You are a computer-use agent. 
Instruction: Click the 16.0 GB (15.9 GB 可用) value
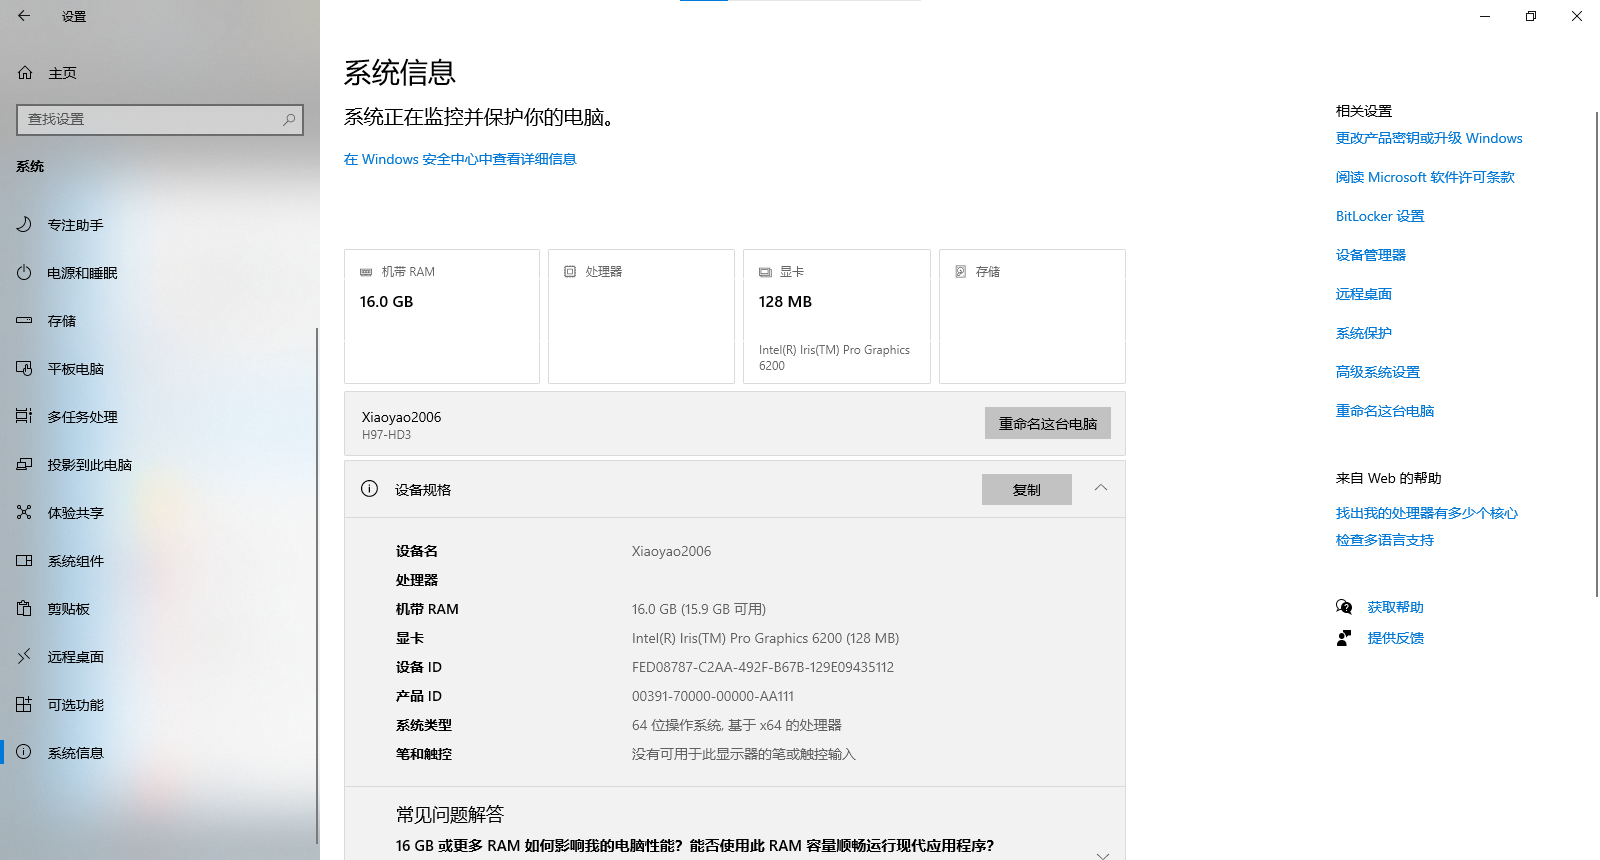(x=699, y=609)
